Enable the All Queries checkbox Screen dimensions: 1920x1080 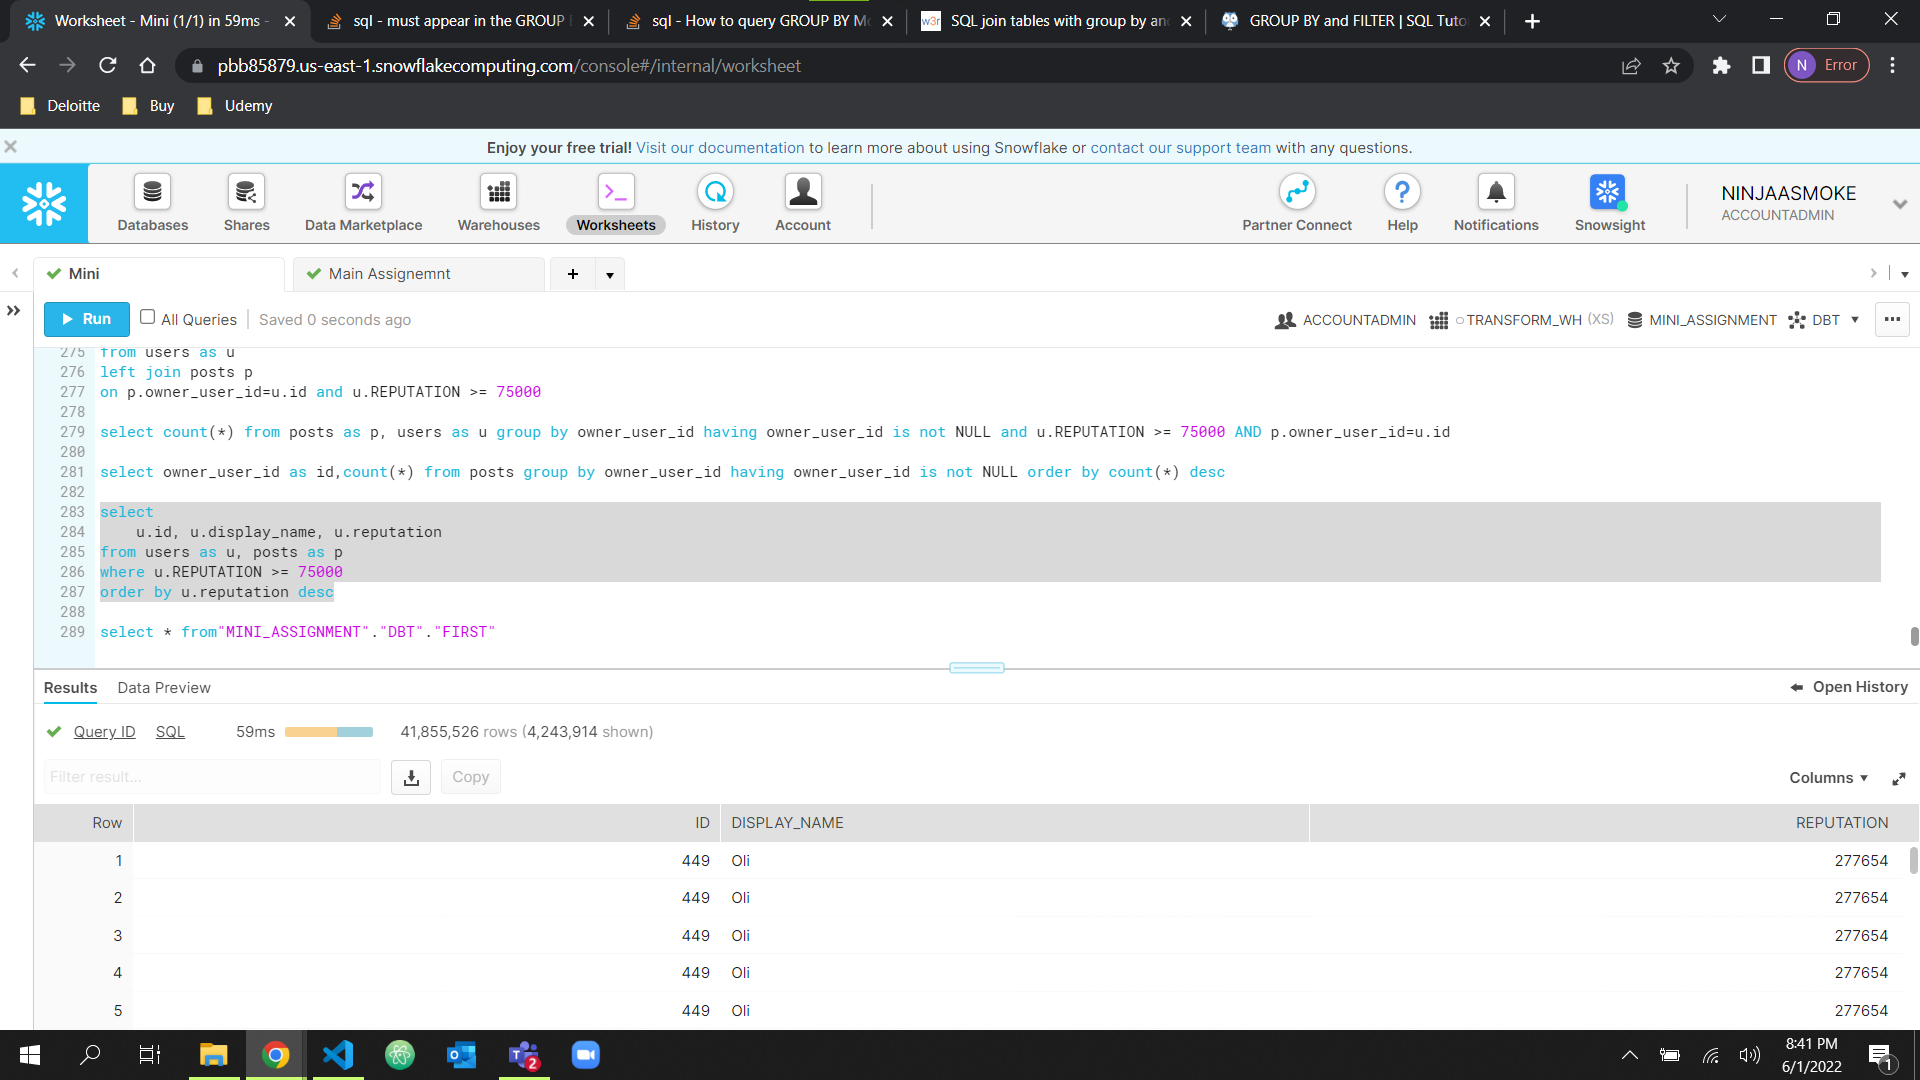tap(147, 317)
